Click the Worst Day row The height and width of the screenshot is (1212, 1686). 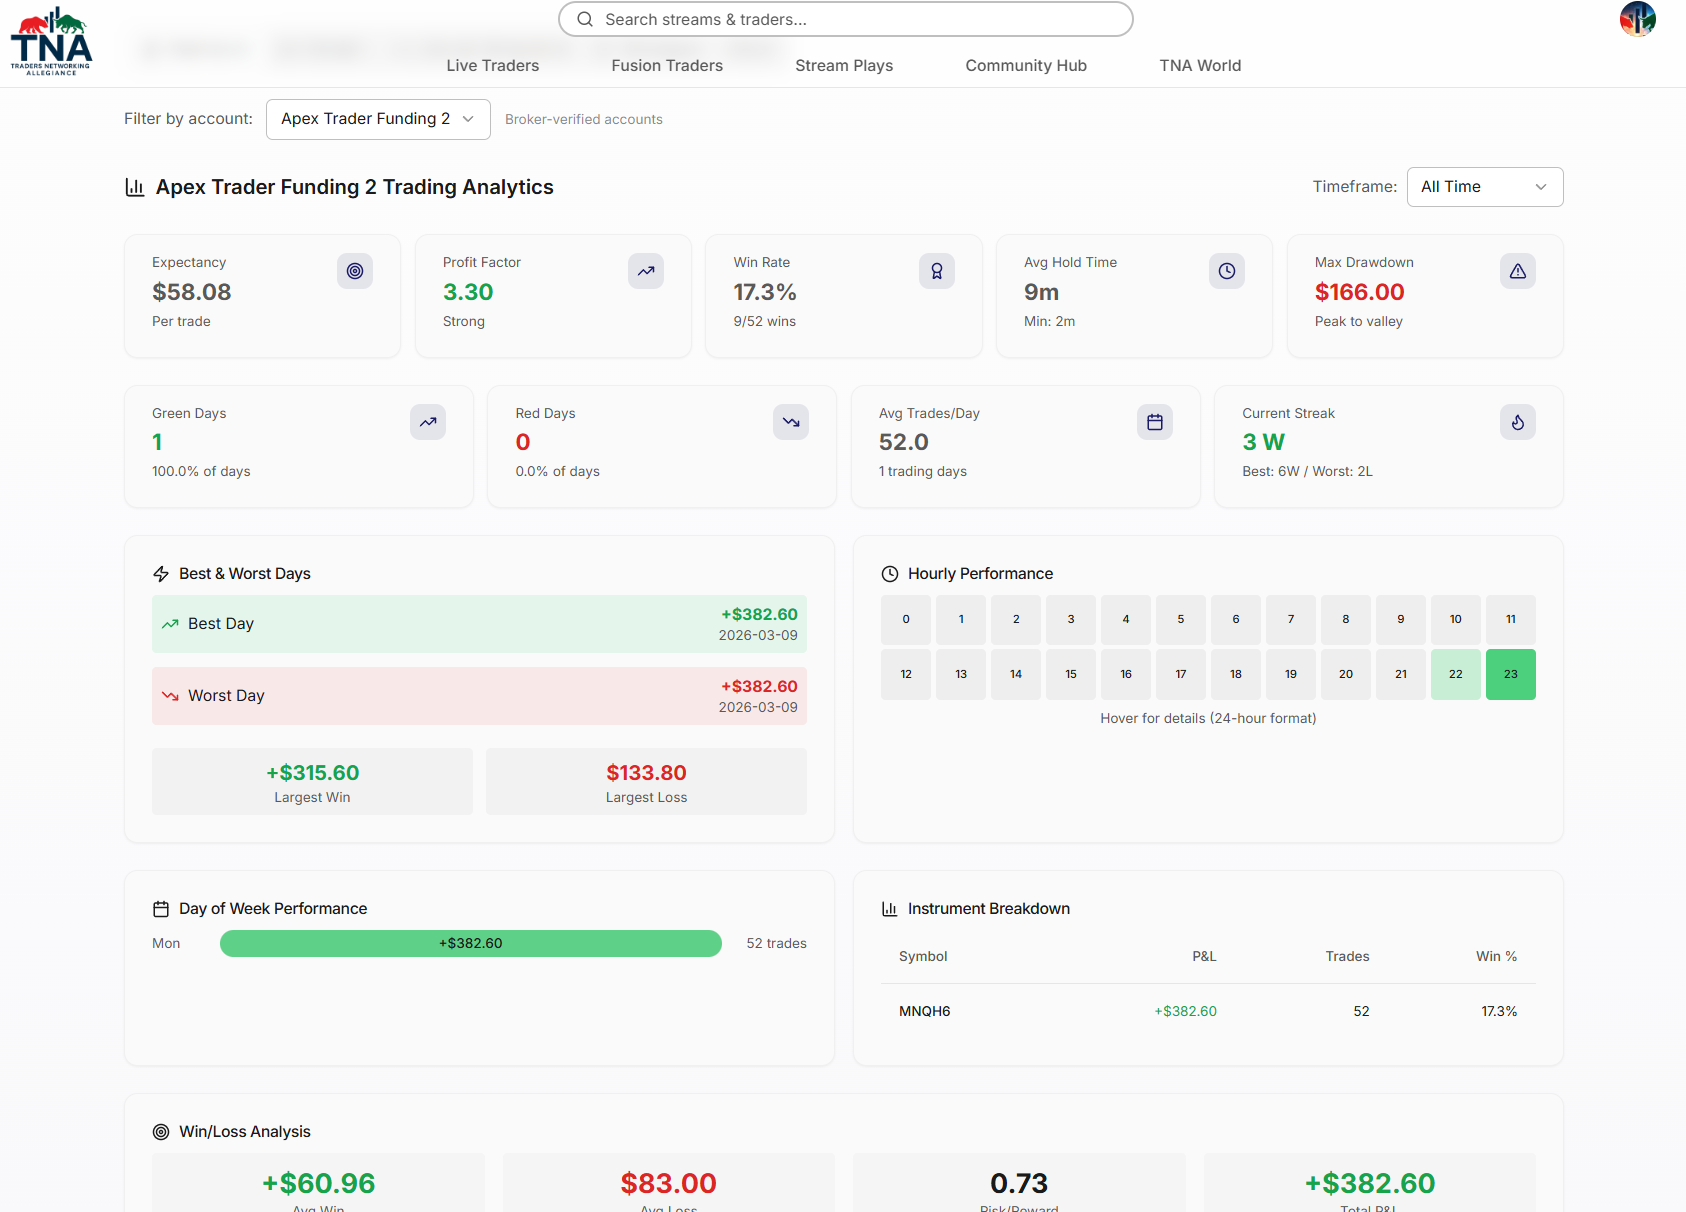[x=479, y=696]
